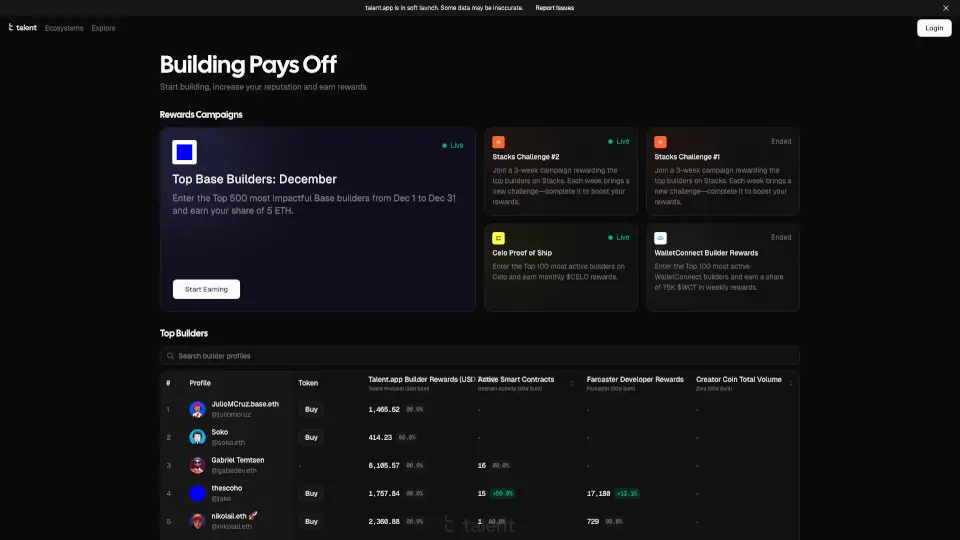Viewport: 960px width, 540px height.
Task: Sort by Active Smart Contracts column
Action: [571, 383]
